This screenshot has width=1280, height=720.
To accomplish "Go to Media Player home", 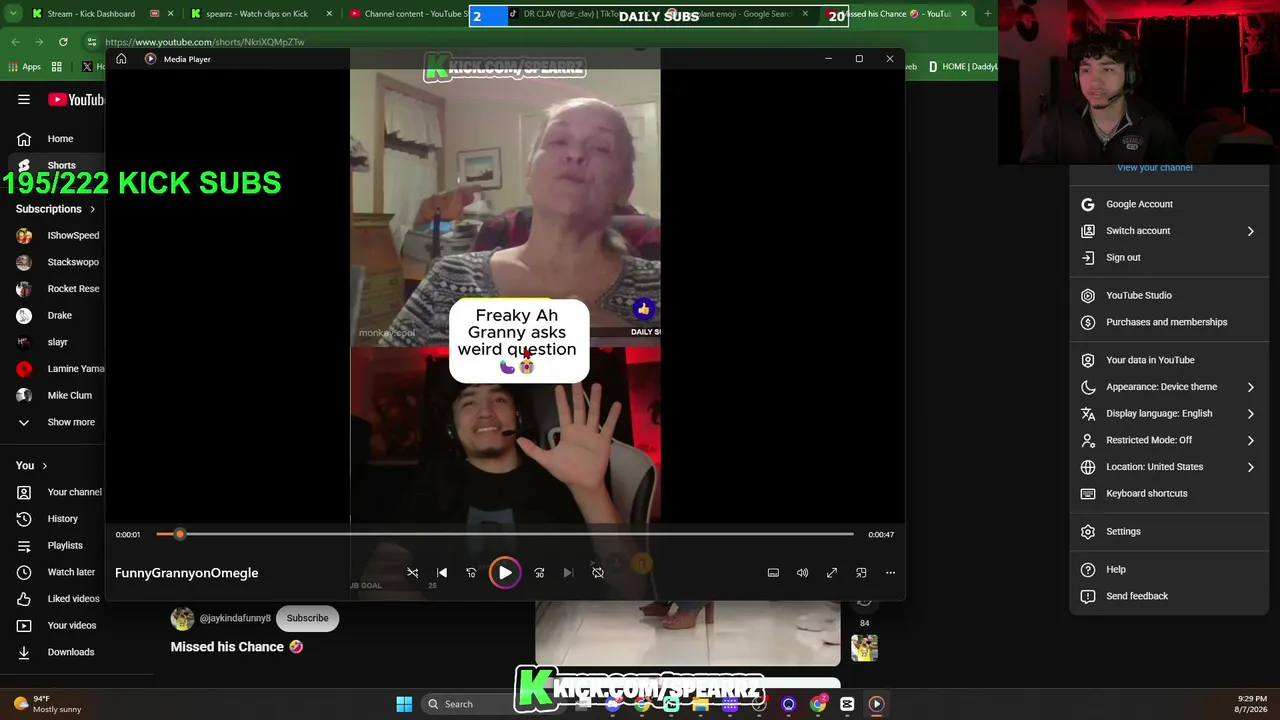I will [x=121, y=59].
